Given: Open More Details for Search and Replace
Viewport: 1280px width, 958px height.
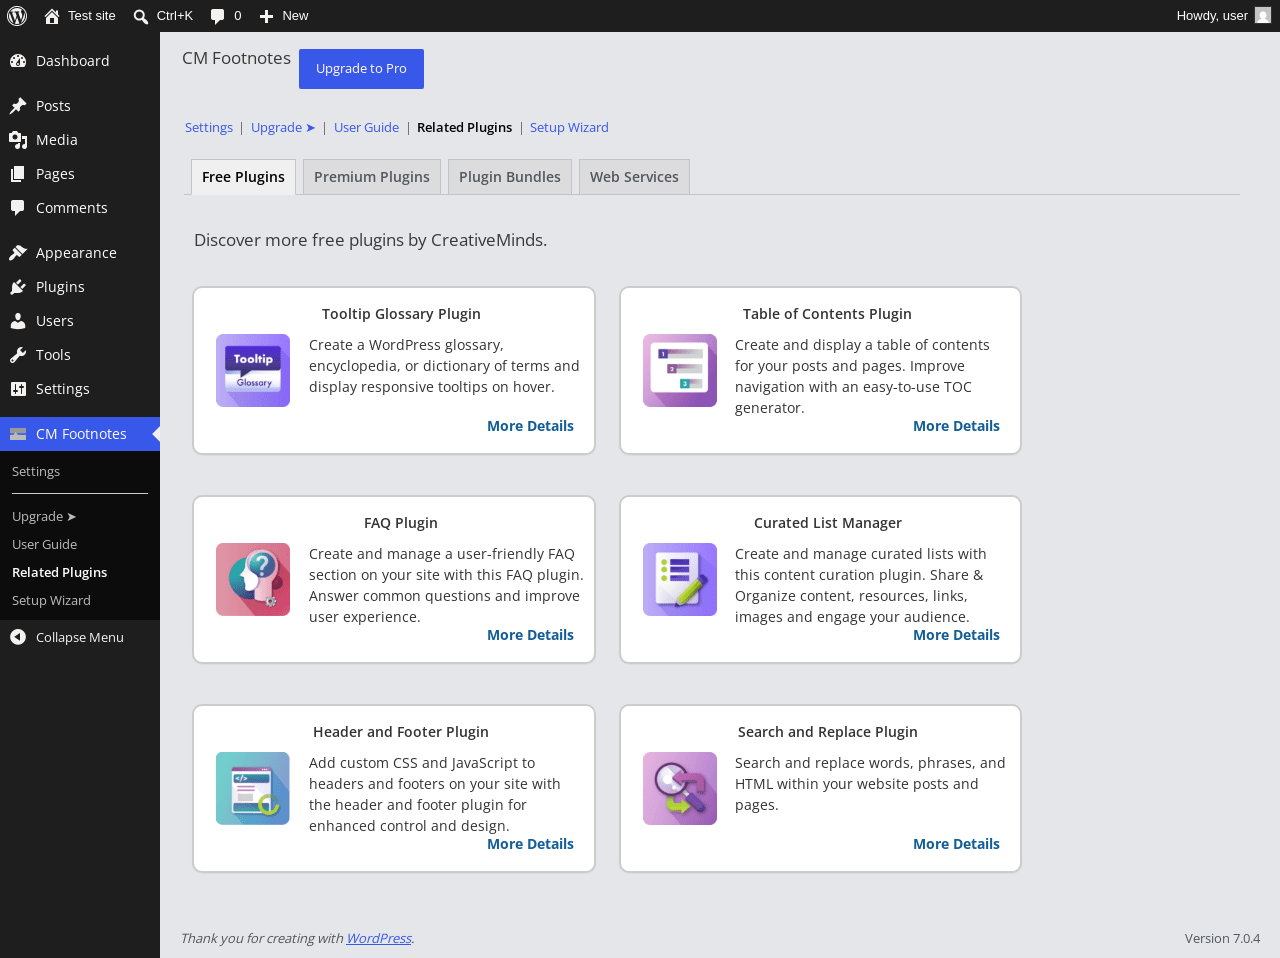Looking at the screenshot, I should pyautogui.click(x=956, y=844).
